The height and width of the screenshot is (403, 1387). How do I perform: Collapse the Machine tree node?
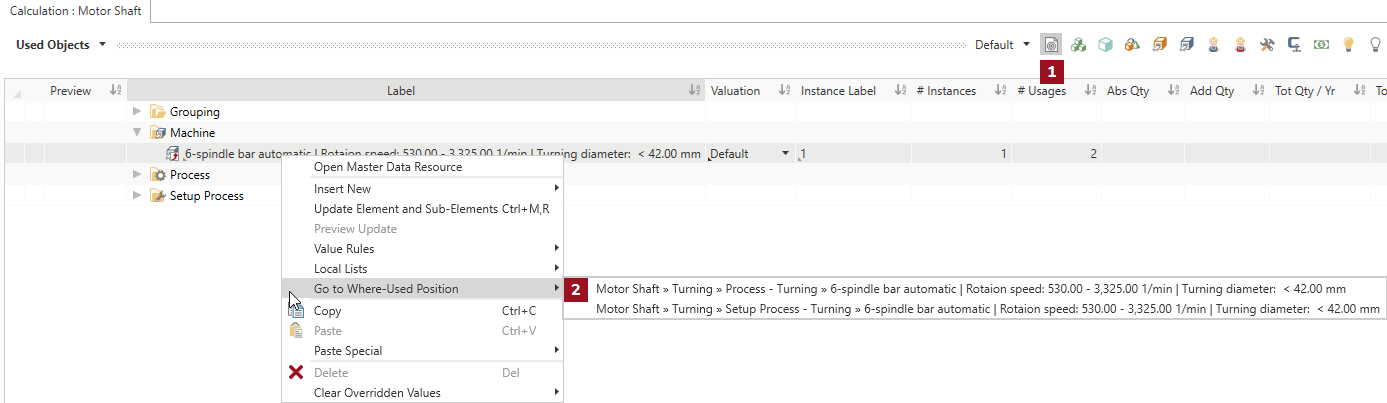tap(138, 133)
